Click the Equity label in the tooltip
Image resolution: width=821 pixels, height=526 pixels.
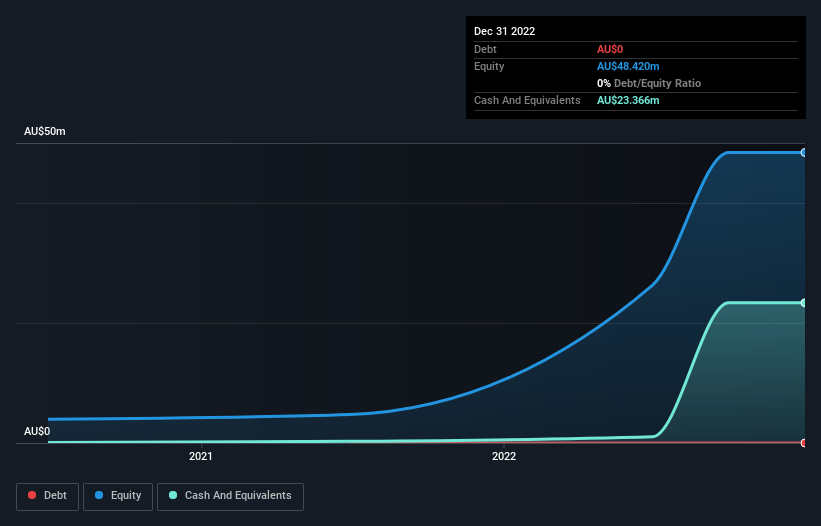coord(489,66)
